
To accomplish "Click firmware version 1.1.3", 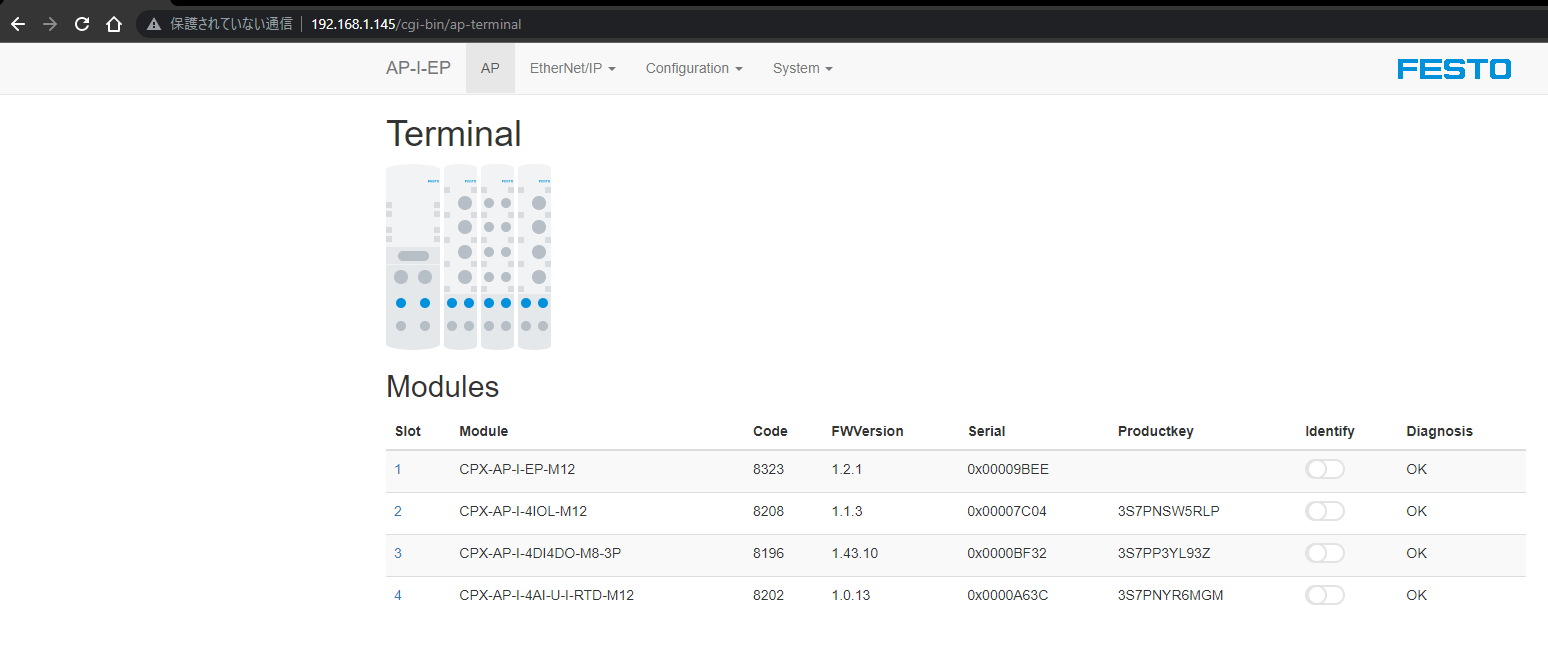I will tap(846, 511).
